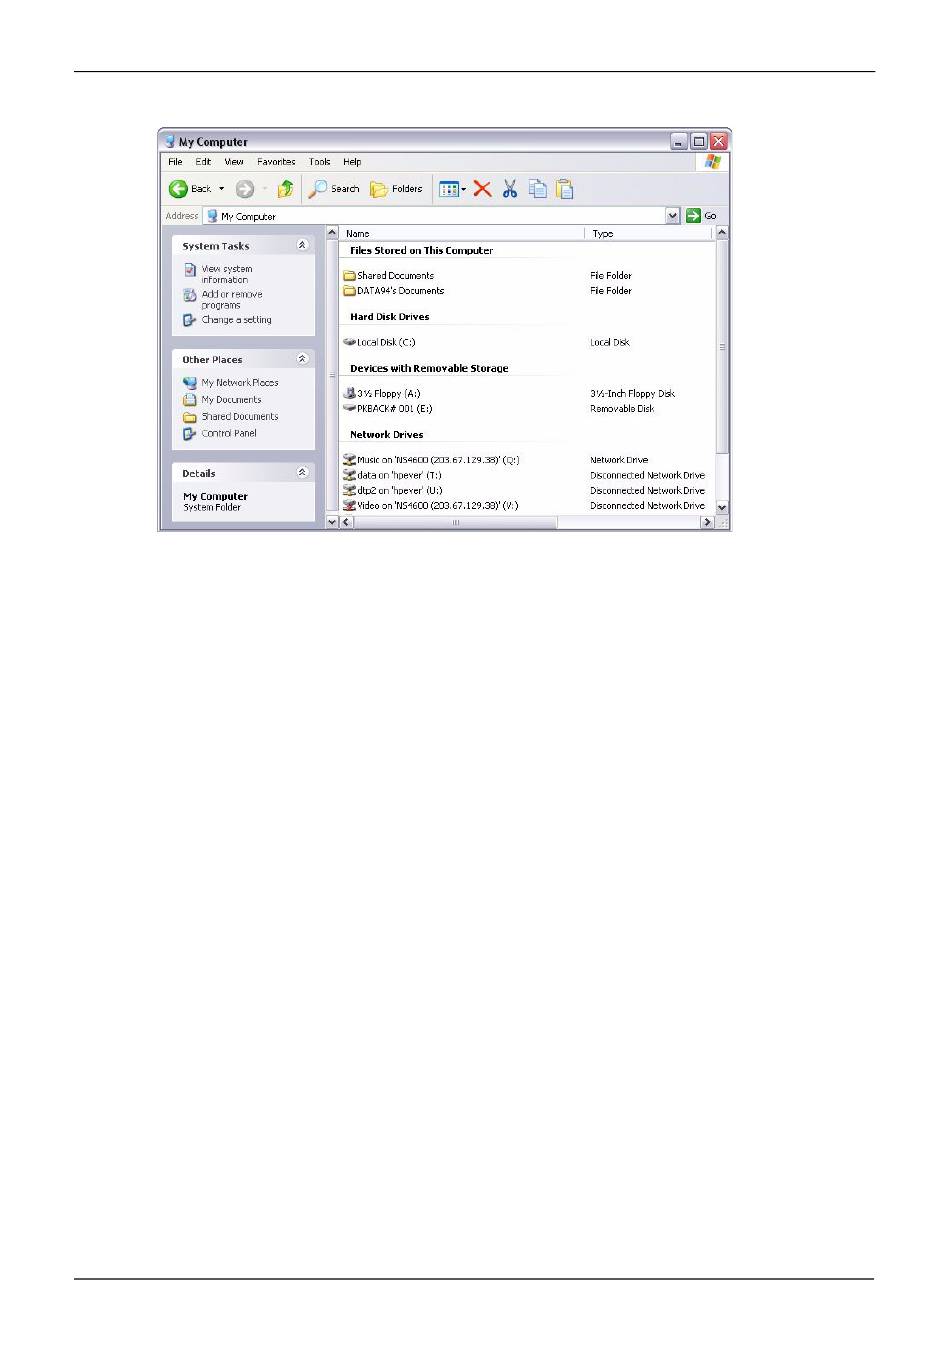Open the Tools menu
The width and height of the screenshot is (950, 1351).
[319, 162]
